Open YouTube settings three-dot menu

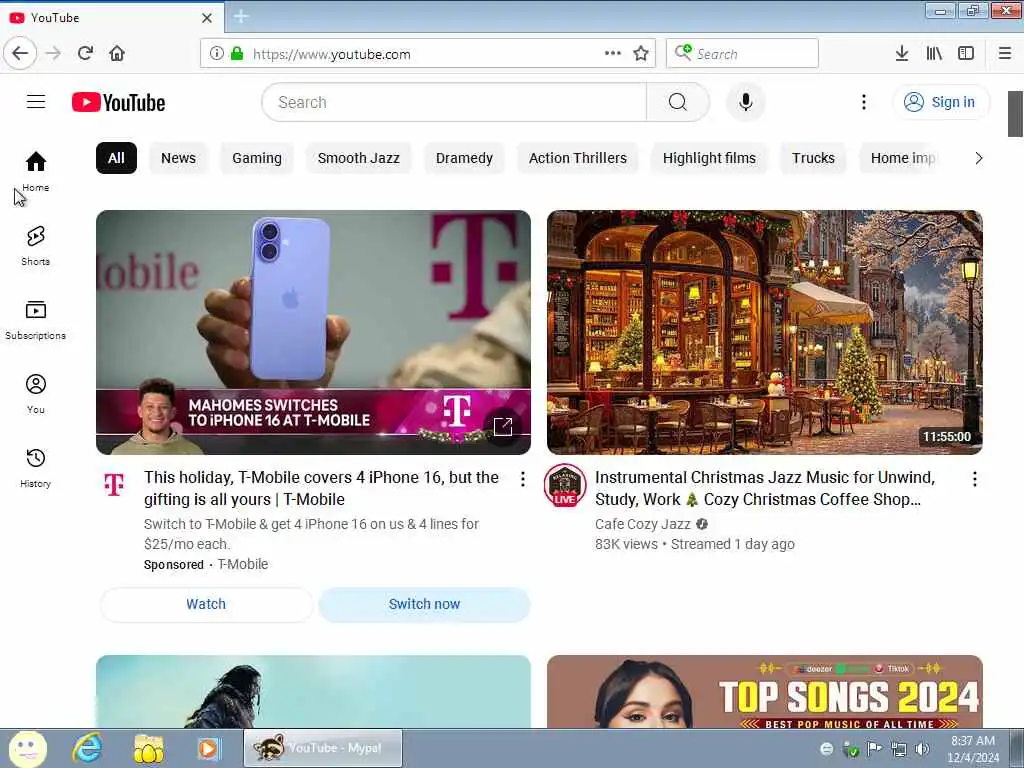click(863, 102)
